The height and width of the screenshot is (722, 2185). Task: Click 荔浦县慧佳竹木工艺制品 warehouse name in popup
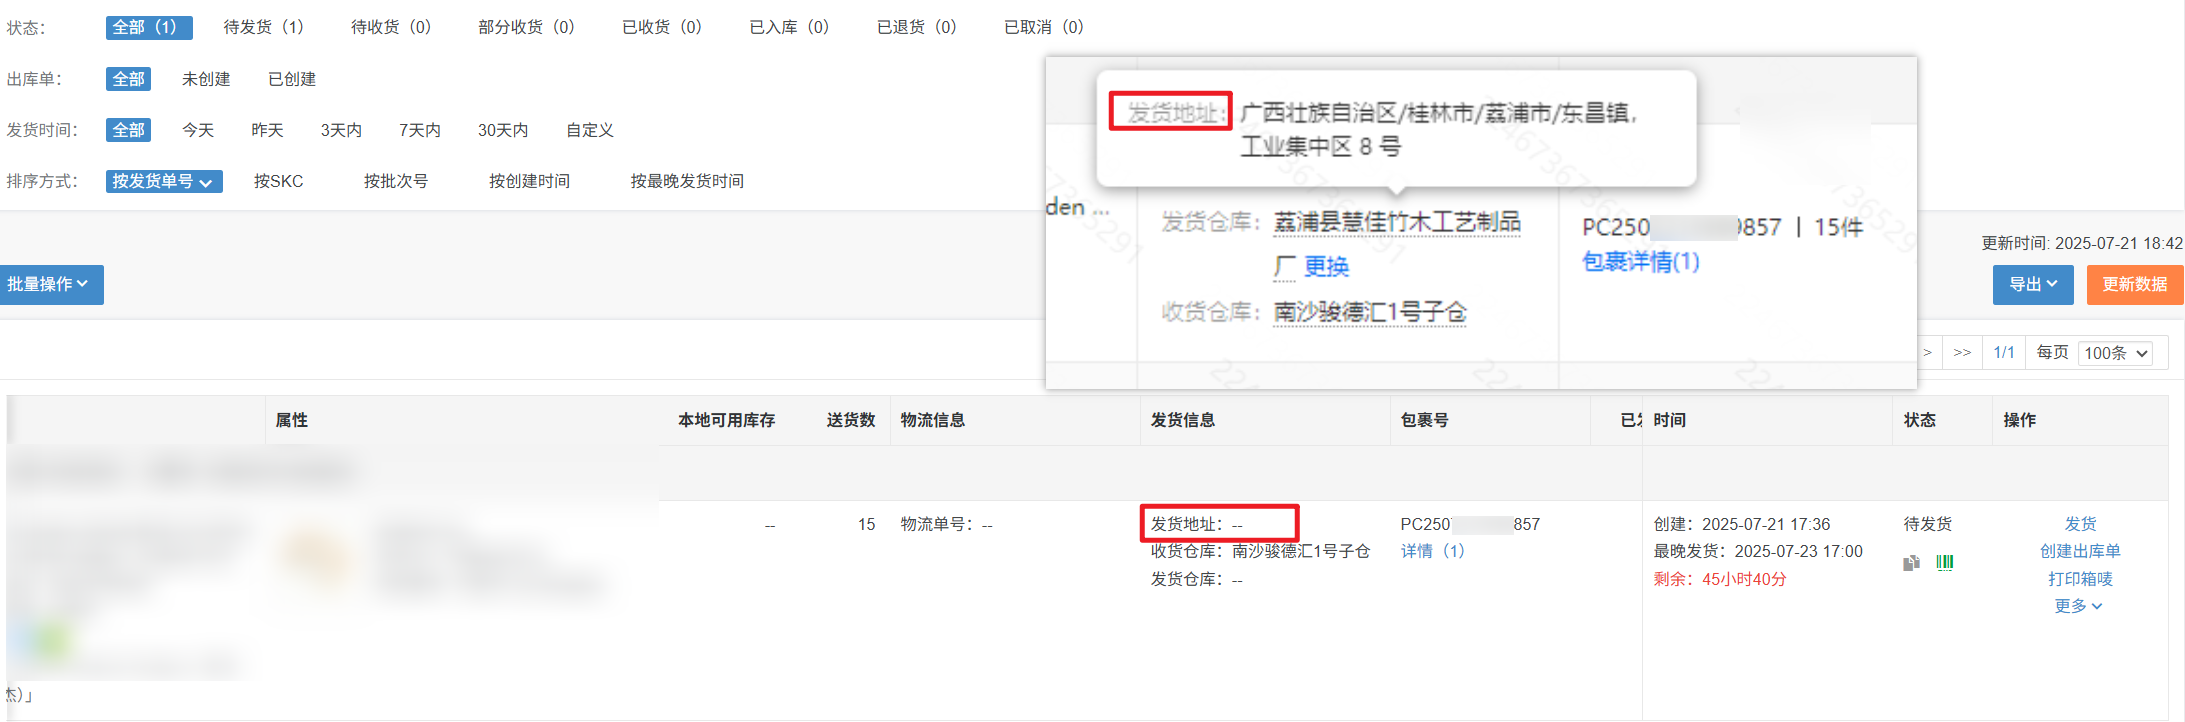pos(1397,222)
